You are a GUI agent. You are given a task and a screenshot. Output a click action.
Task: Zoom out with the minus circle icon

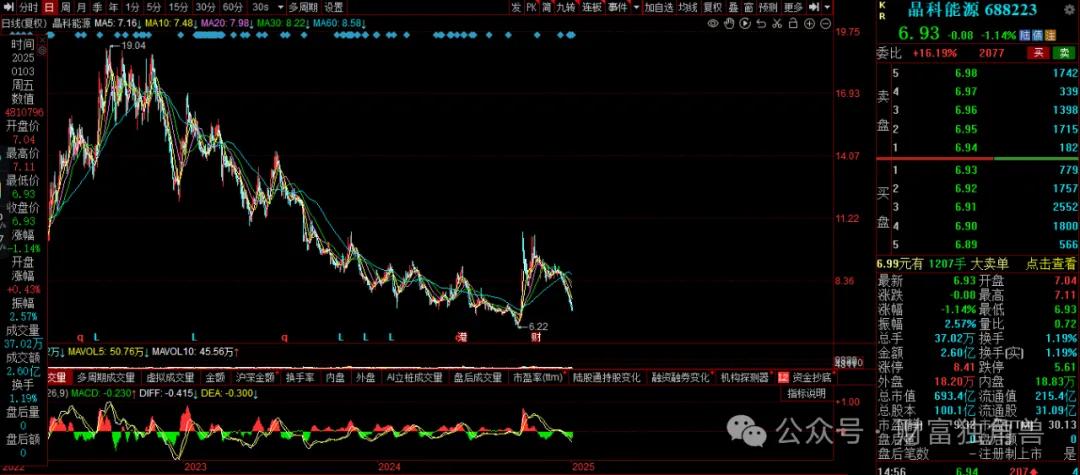coord(825,23)
